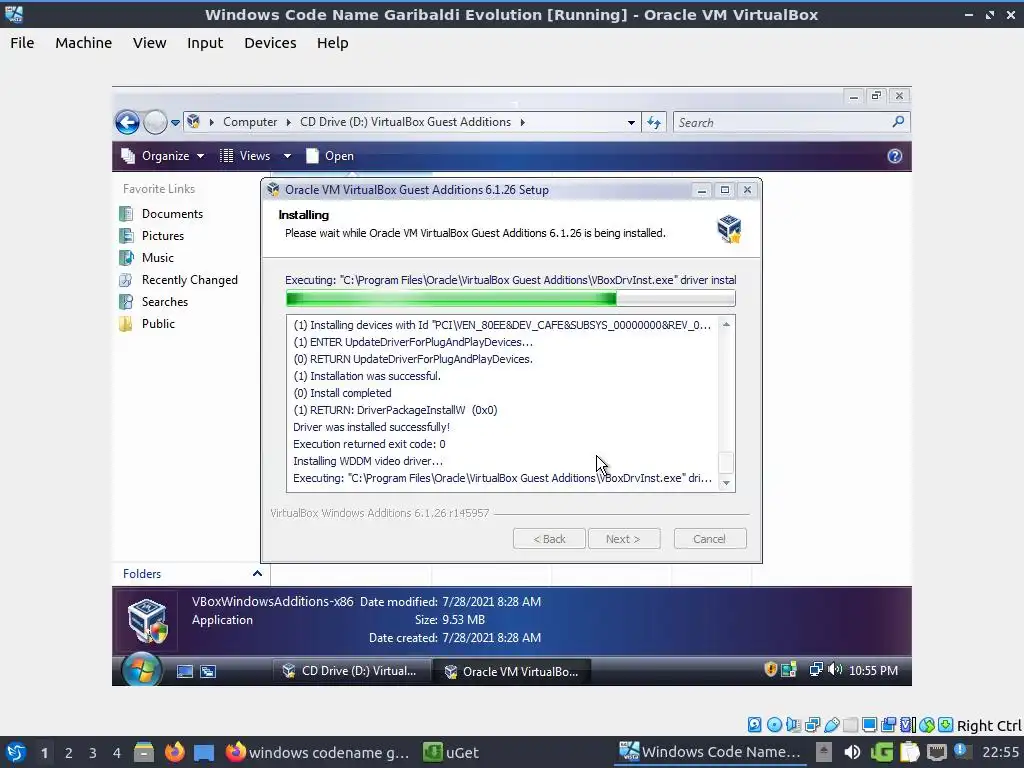Click the Back button in setup
Image resolution: width=1024 pixels, height=768 pixels.
click(549, 539)
